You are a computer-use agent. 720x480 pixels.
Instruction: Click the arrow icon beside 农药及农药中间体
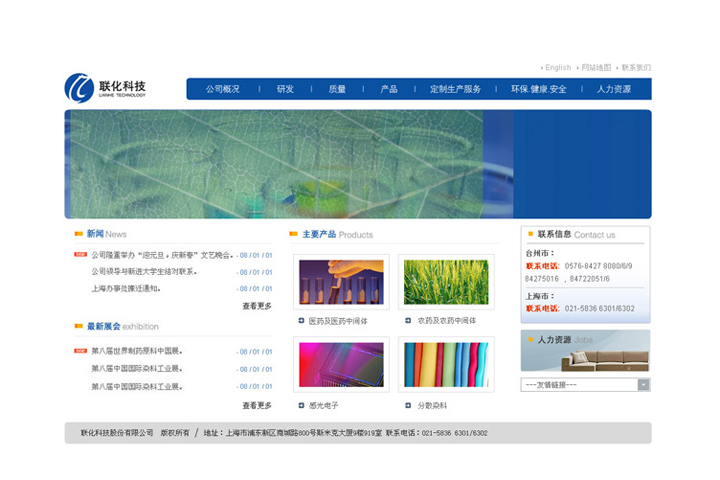(x=408, y=321)
